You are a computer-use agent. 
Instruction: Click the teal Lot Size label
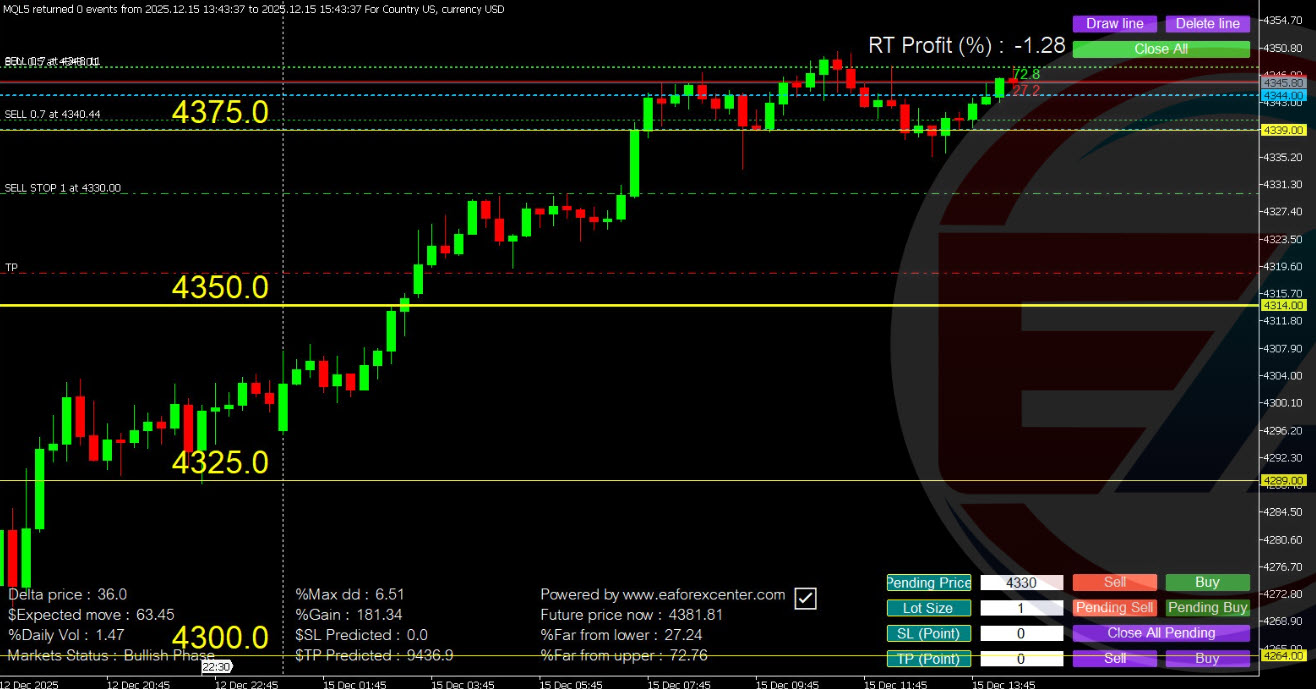[928, 607]
